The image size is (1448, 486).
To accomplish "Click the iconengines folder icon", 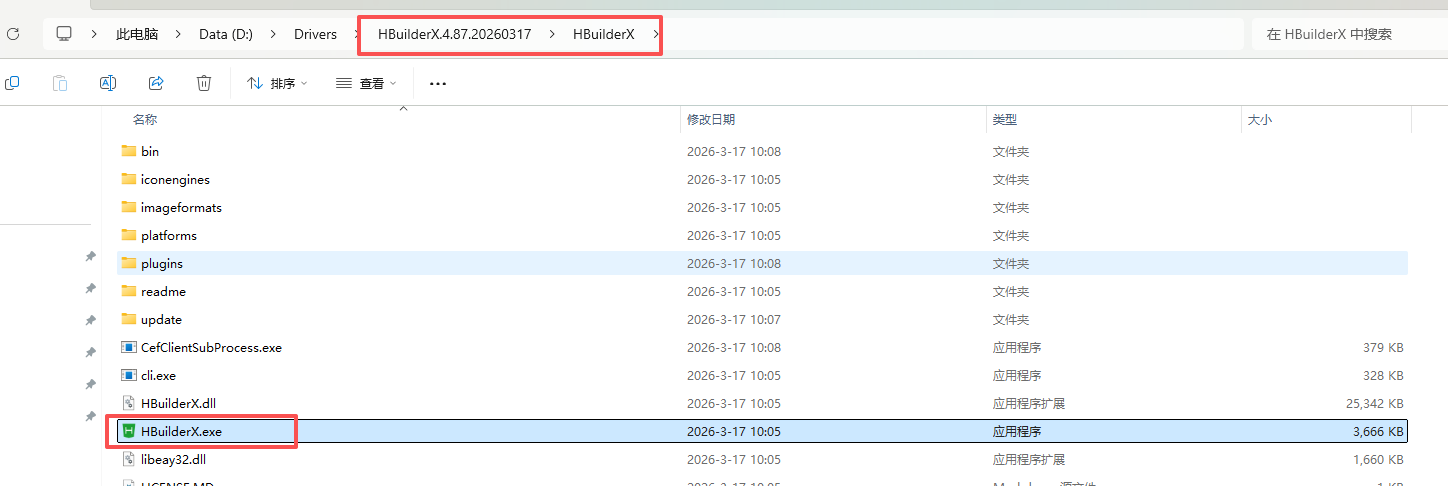I will pos(128,179).
